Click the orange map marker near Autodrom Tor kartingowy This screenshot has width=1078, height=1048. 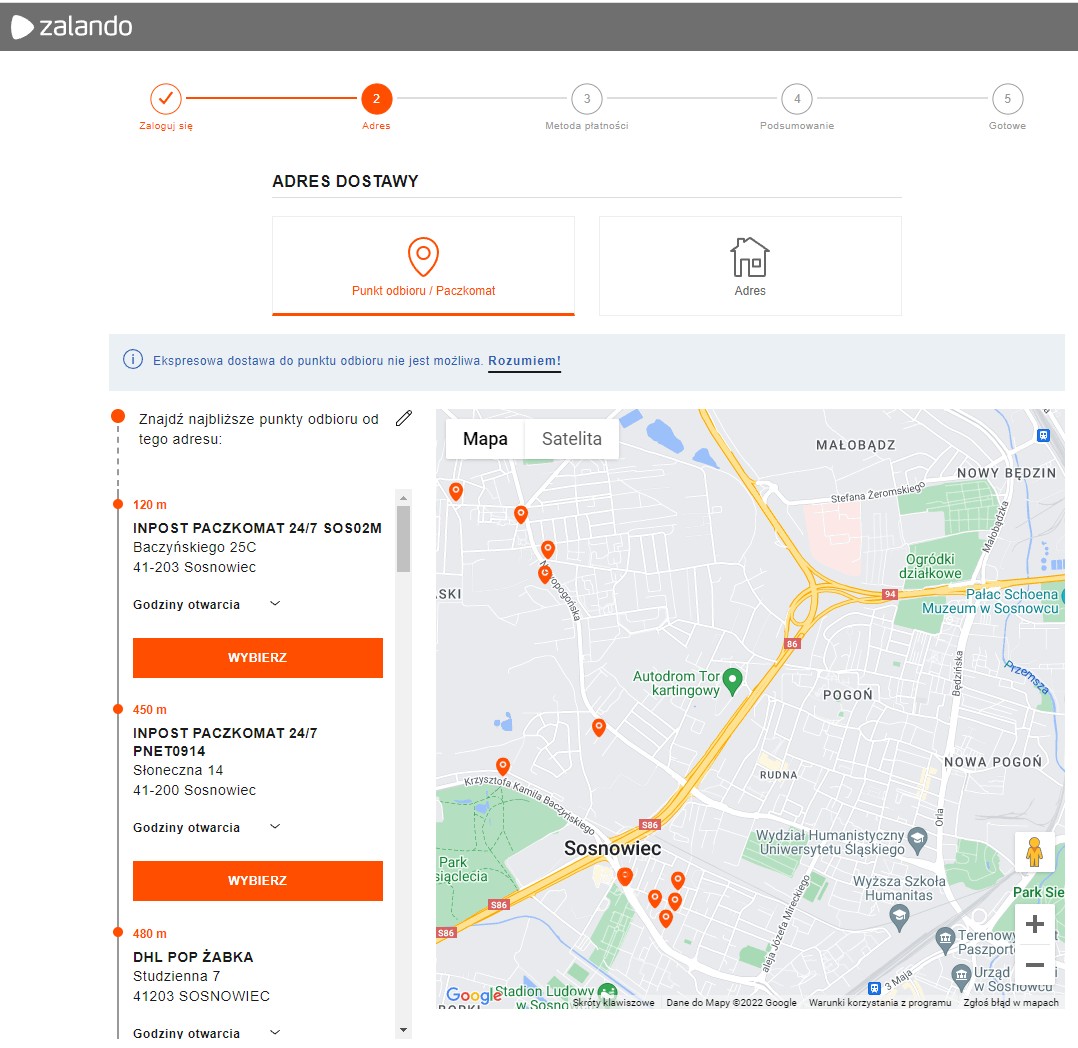tap(600, 728)
